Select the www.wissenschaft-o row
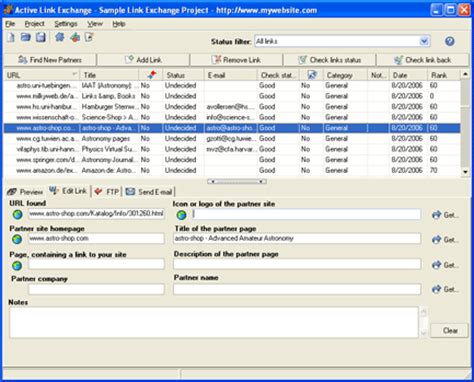The image size is (474, 382). pyautogui.click(x=232, y=117)
